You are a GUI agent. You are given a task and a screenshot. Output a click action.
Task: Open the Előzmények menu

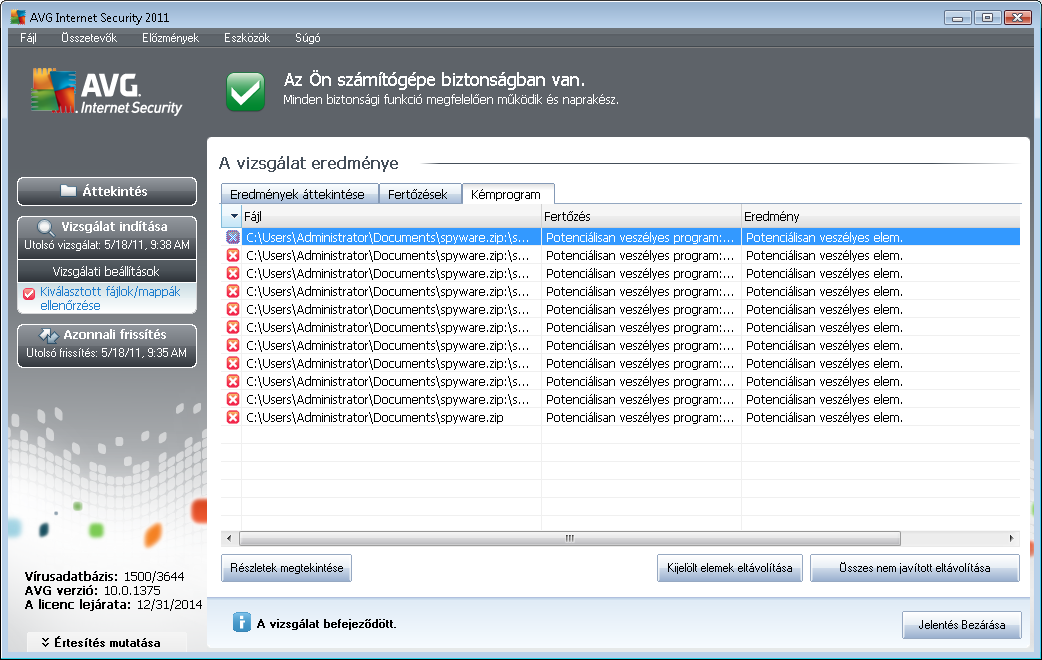pos(170,38)
